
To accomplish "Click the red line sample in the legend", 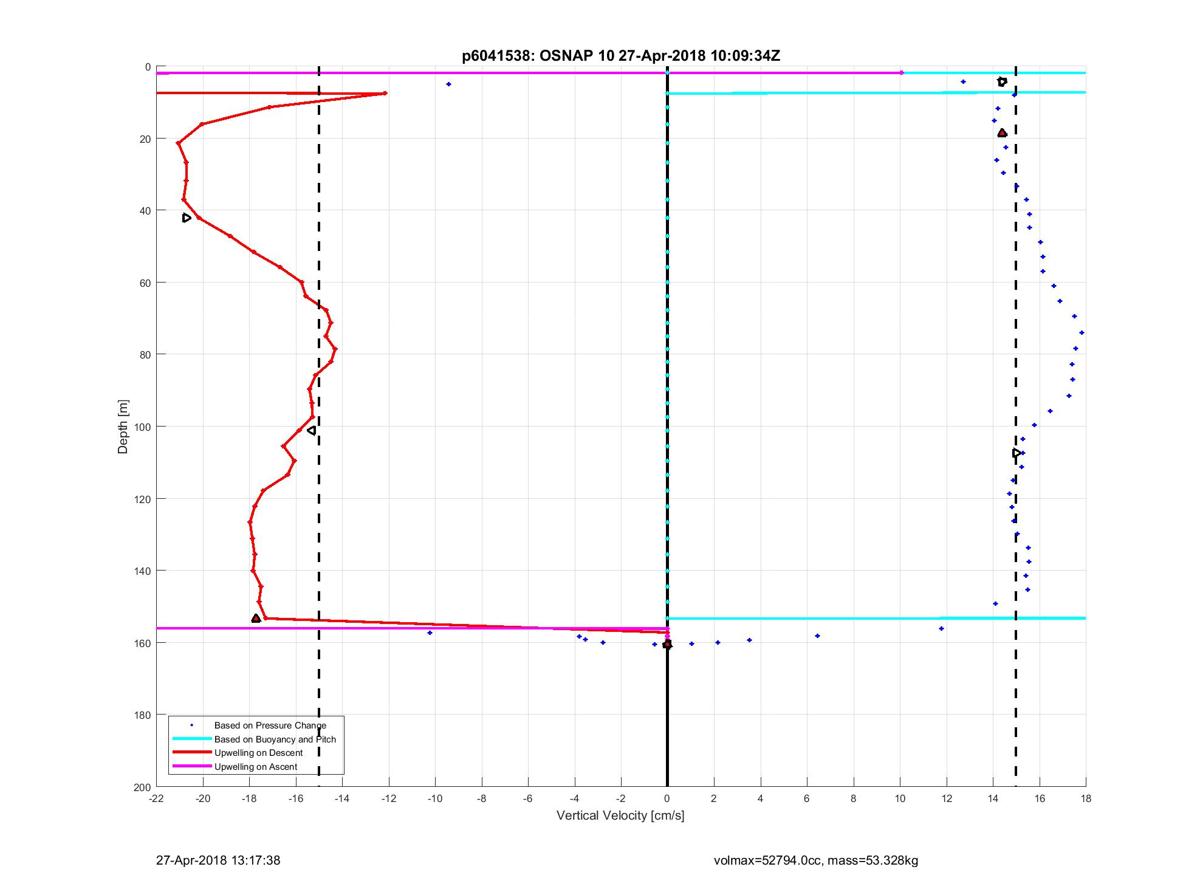I will pyautogui.click(x=191, y=752).
